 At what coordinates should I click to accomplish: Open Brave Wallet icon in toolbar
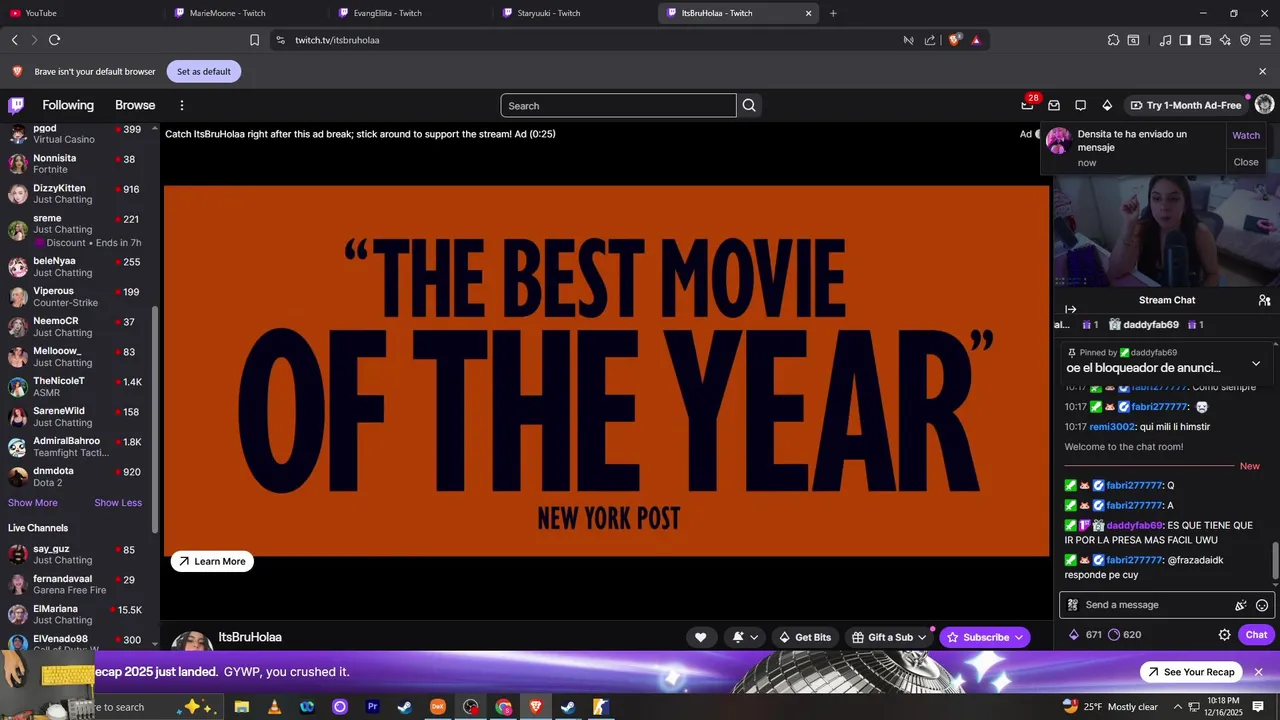coord(1205,40)
